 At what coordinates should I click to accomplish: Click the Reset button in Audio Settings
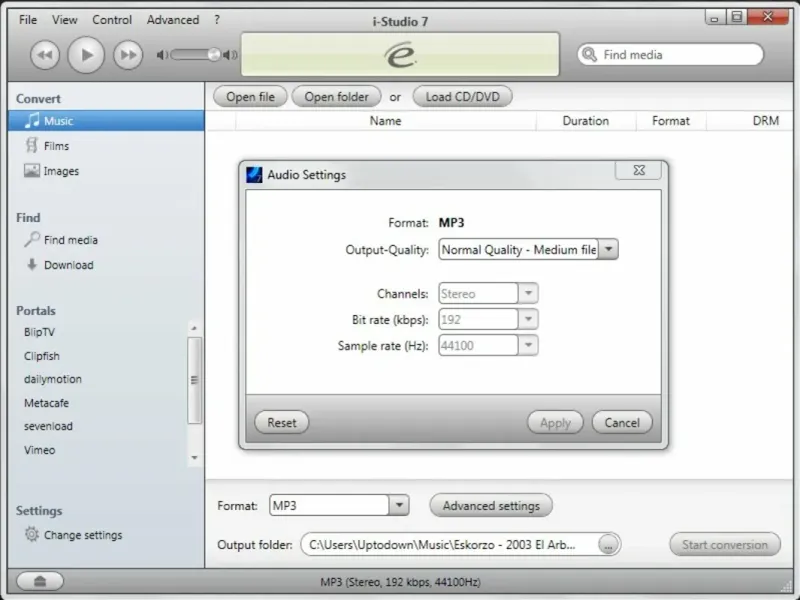[x=282, y=422]
